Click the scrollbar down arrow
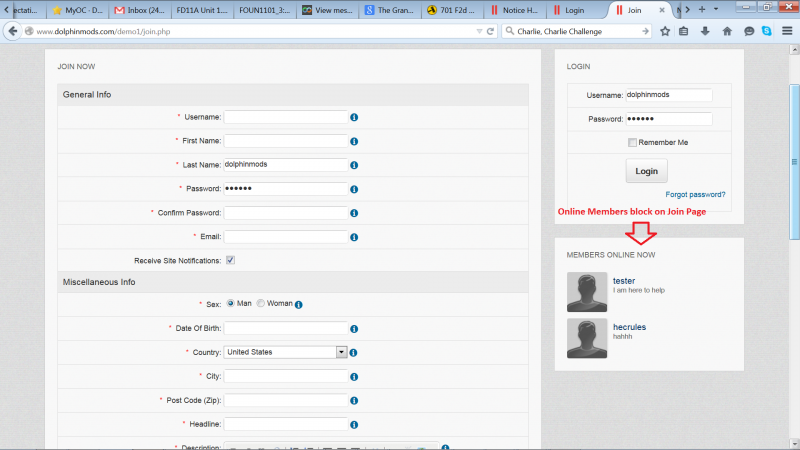The image size is (800, 450). [x=794, y=443]
